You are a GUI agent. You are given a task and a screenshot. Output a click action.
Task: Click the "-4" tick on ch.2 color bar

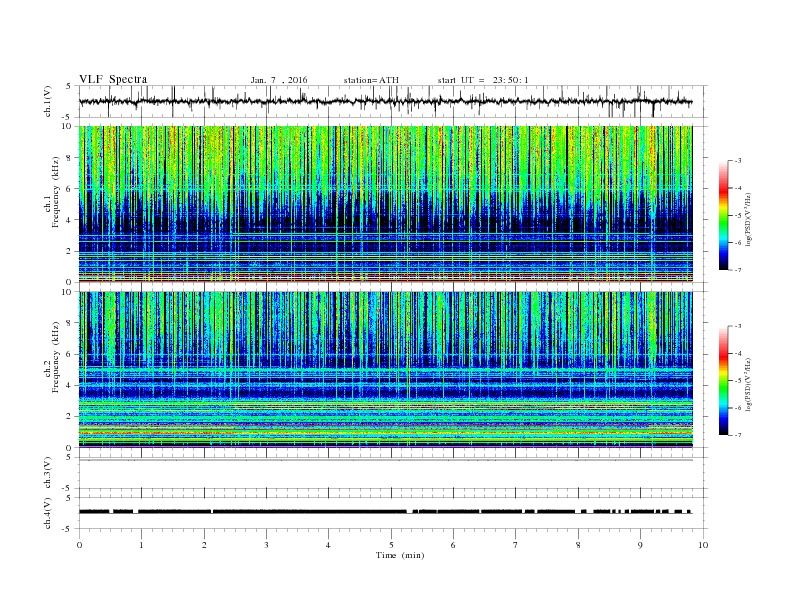tap(738, 353)
